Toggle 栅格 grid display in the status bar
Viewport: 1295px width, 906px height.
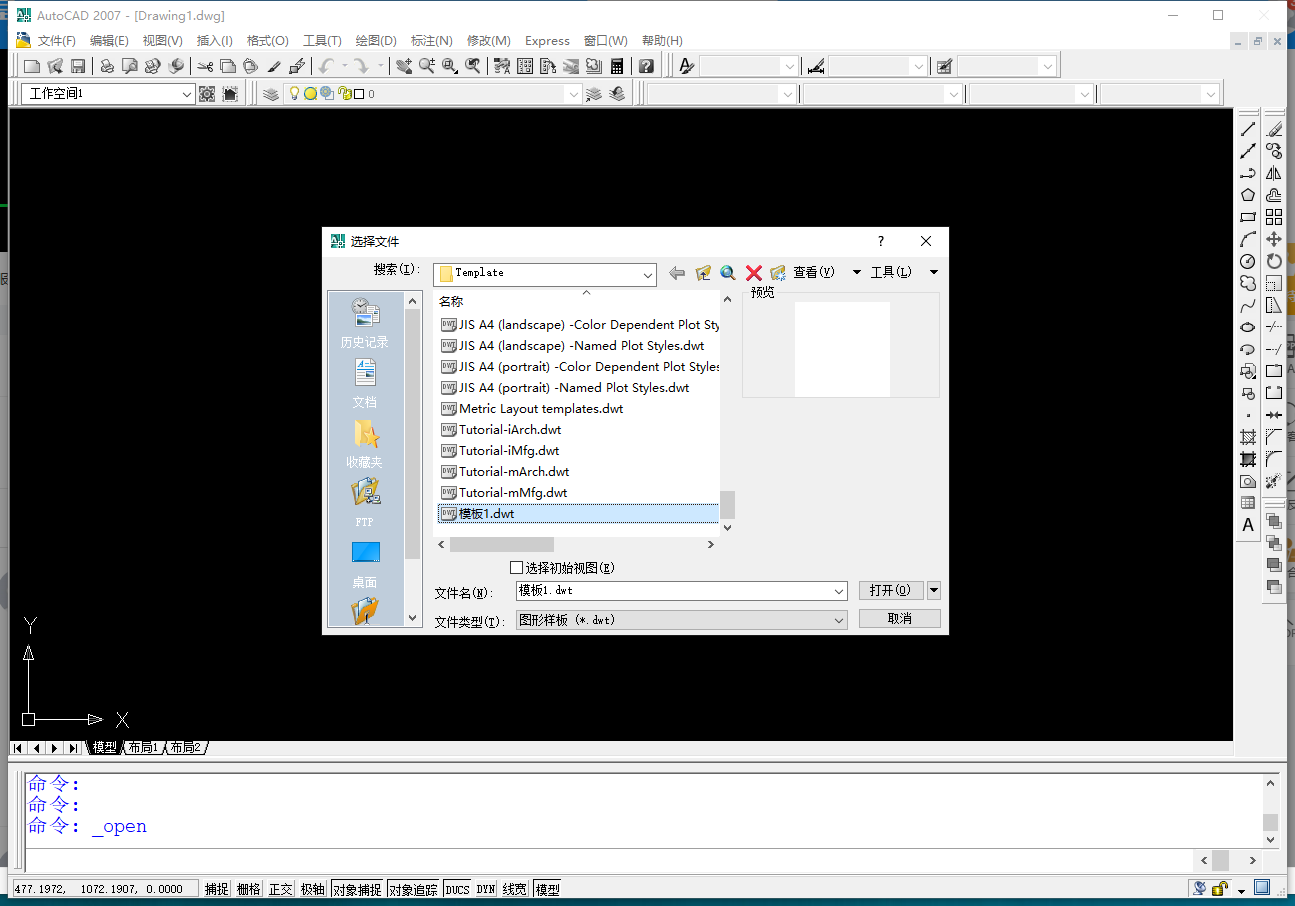tap(248, 889)
